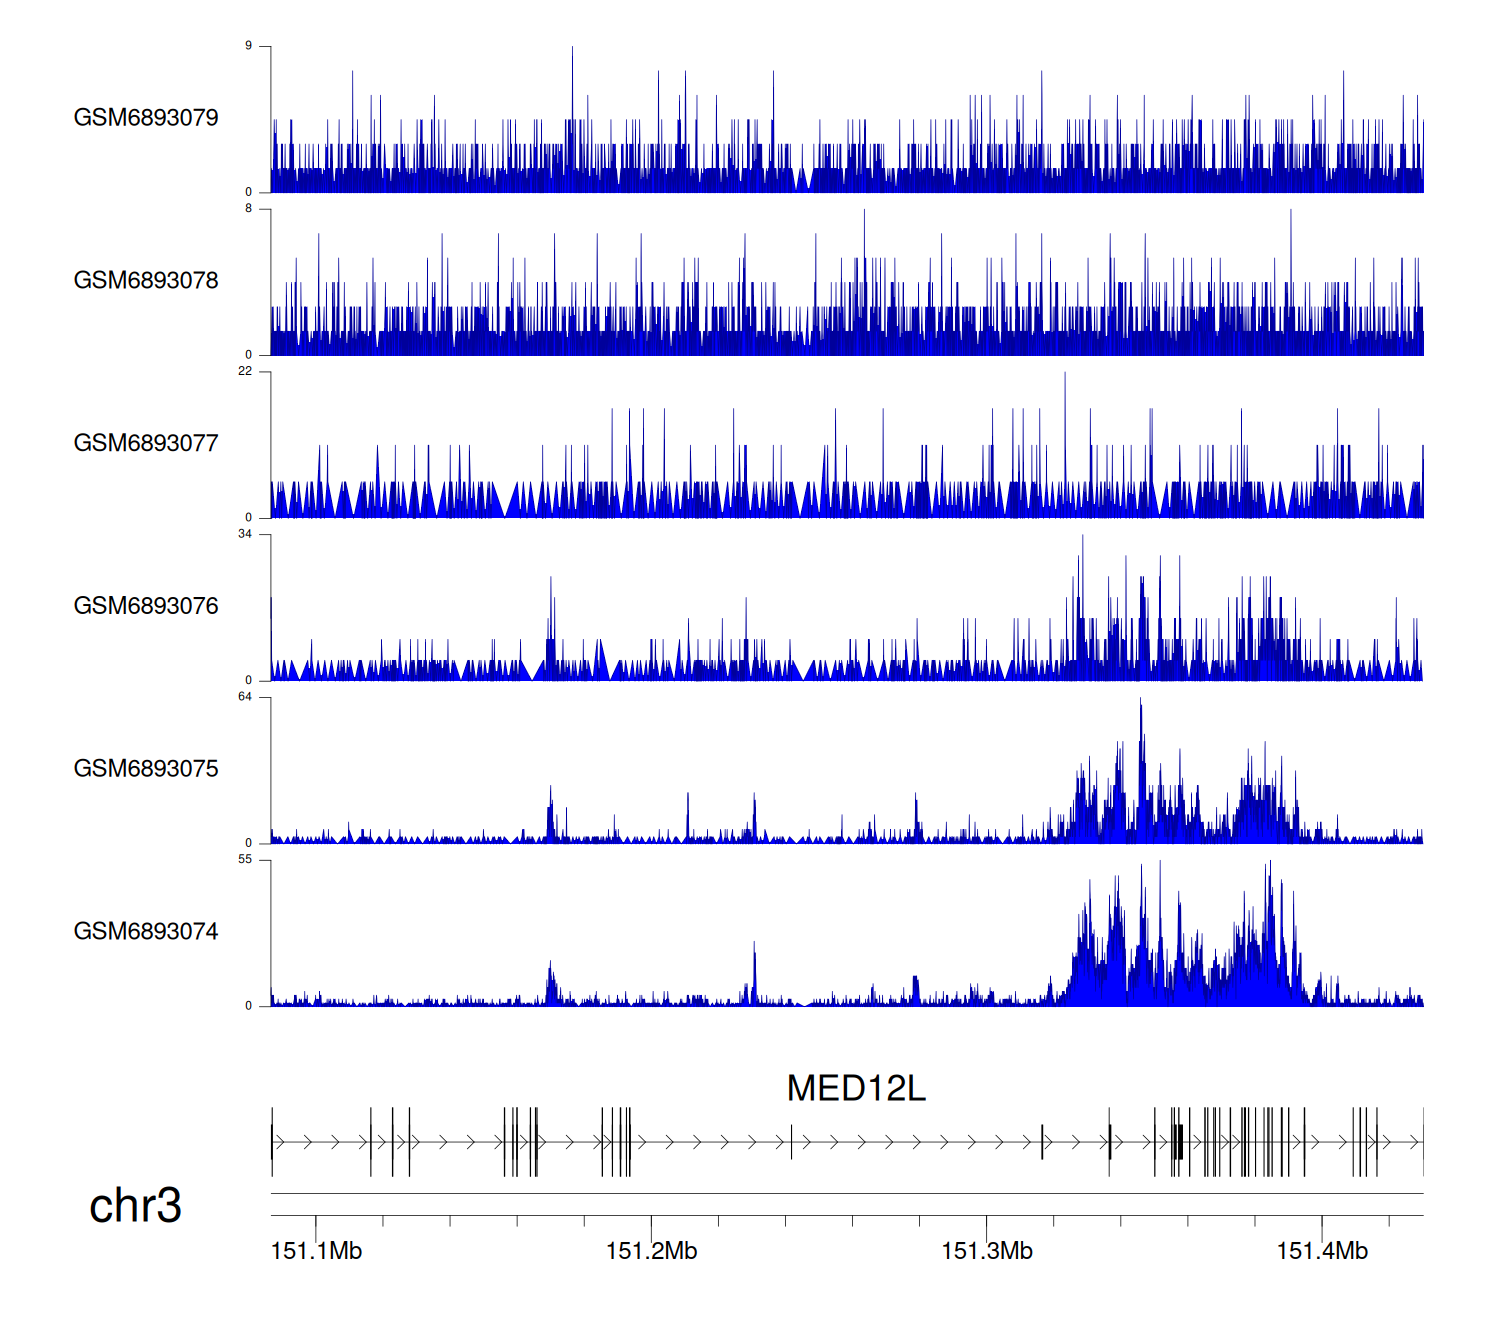This screenshot has width=1500, height=1320.
Task: Click the y-axis maximum 55 label
Action: coord(245,860)
